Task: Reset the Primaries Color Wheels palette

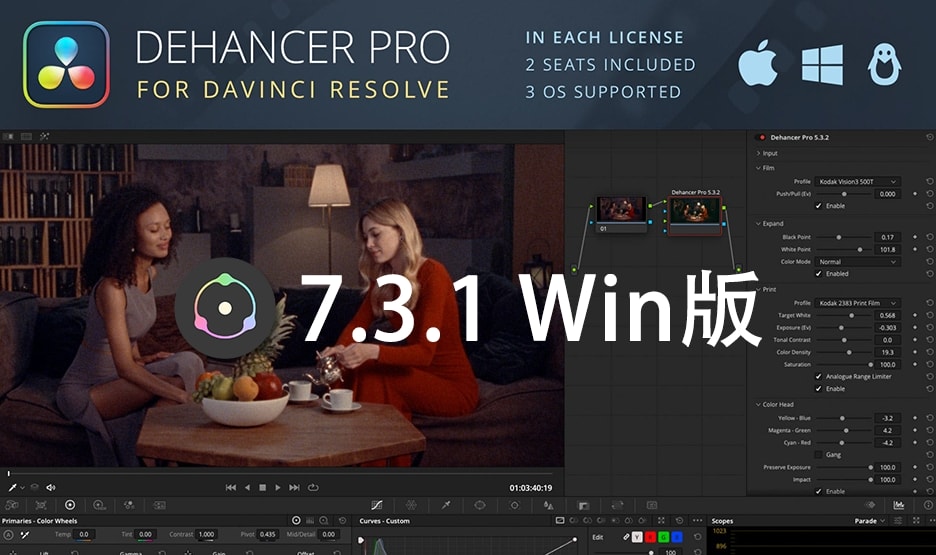Action: pos(342,520)
